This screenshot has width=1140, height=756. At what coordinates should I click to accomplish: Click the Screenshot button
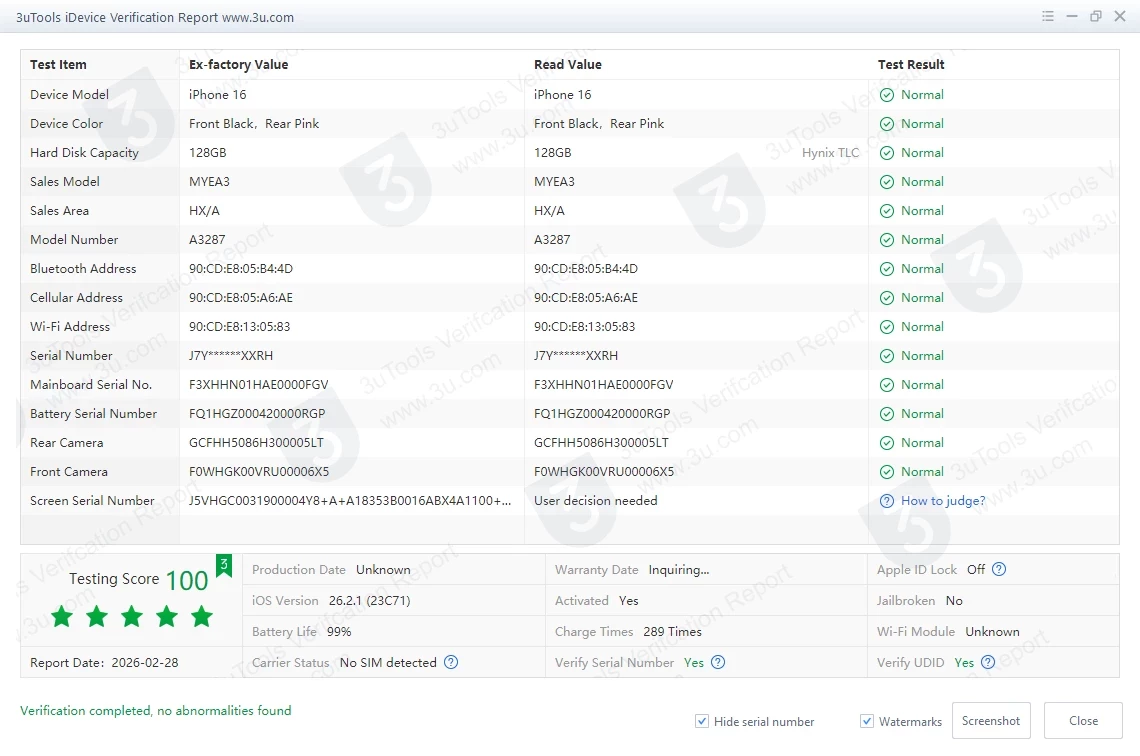pyautogui.click(x=991, y=721)
